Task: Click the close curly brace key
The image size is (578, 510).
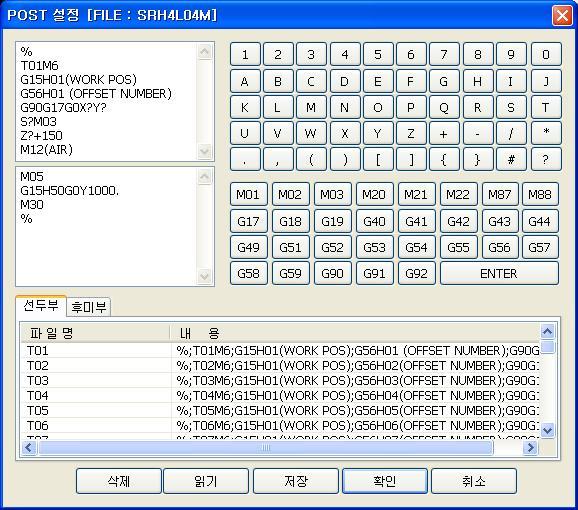Action: click(478, 159)
